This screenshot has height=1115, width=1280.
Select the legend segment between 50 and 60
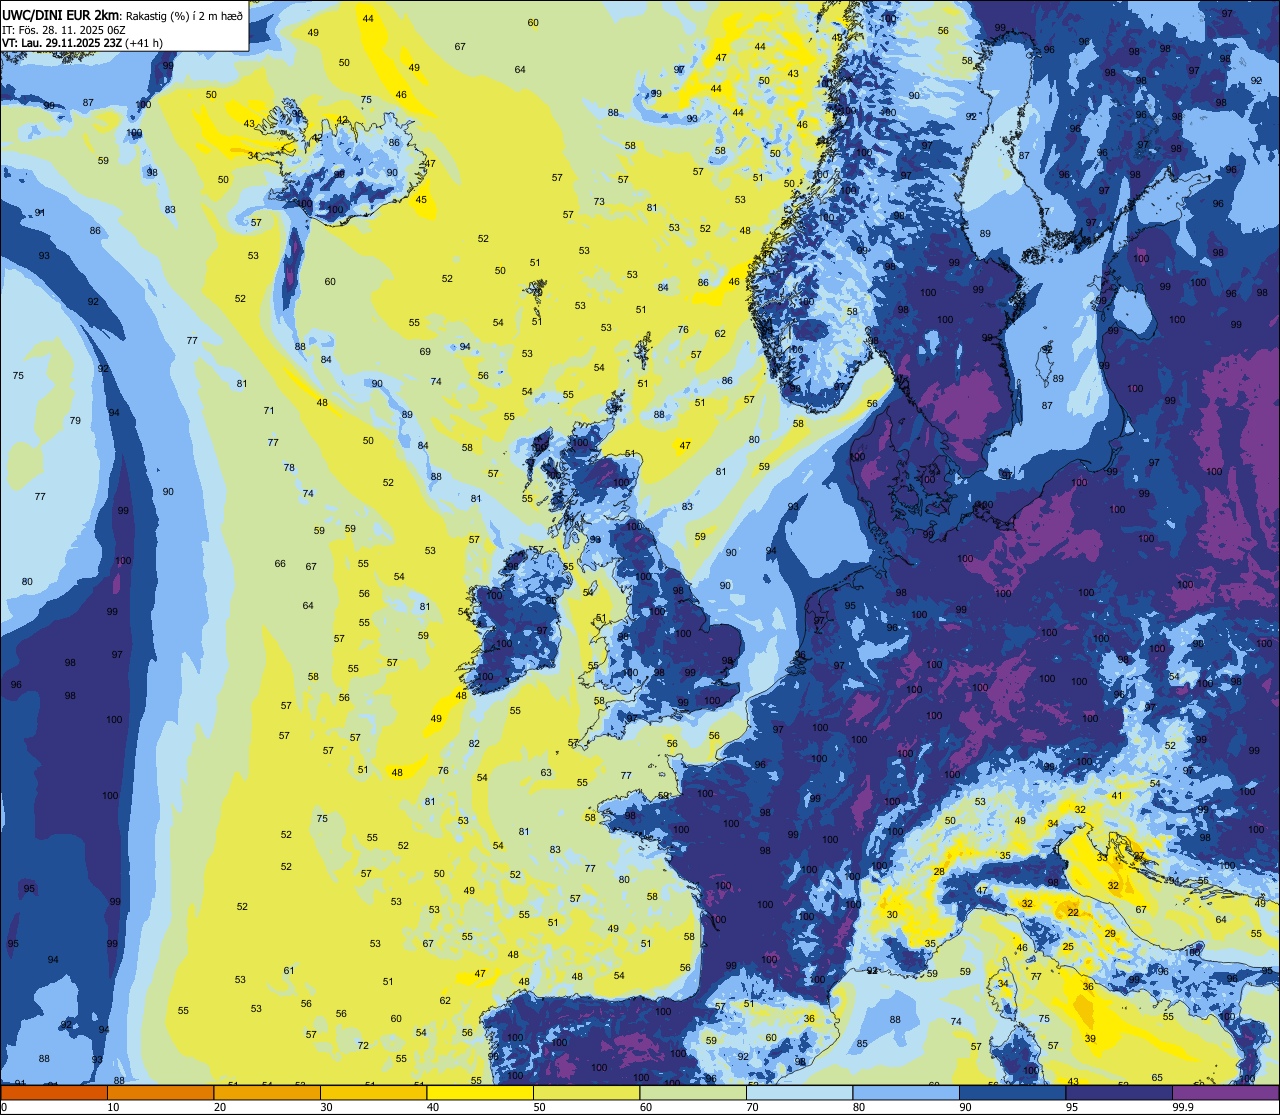click(x=586, y=1092)
